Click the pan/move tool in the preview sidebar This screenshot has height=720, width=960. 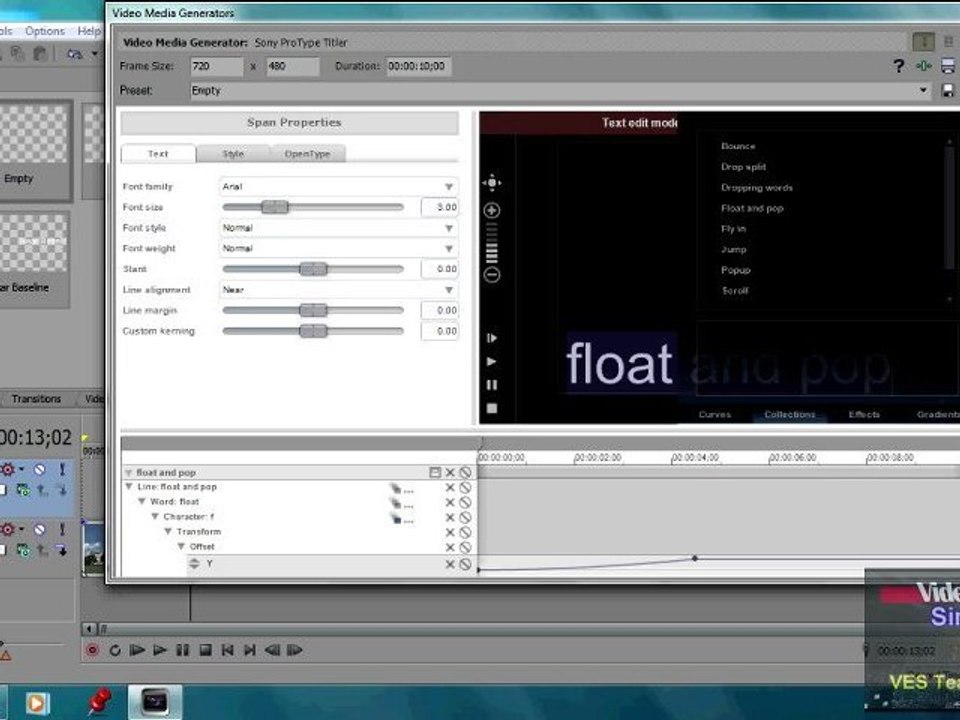click(492, 182)
